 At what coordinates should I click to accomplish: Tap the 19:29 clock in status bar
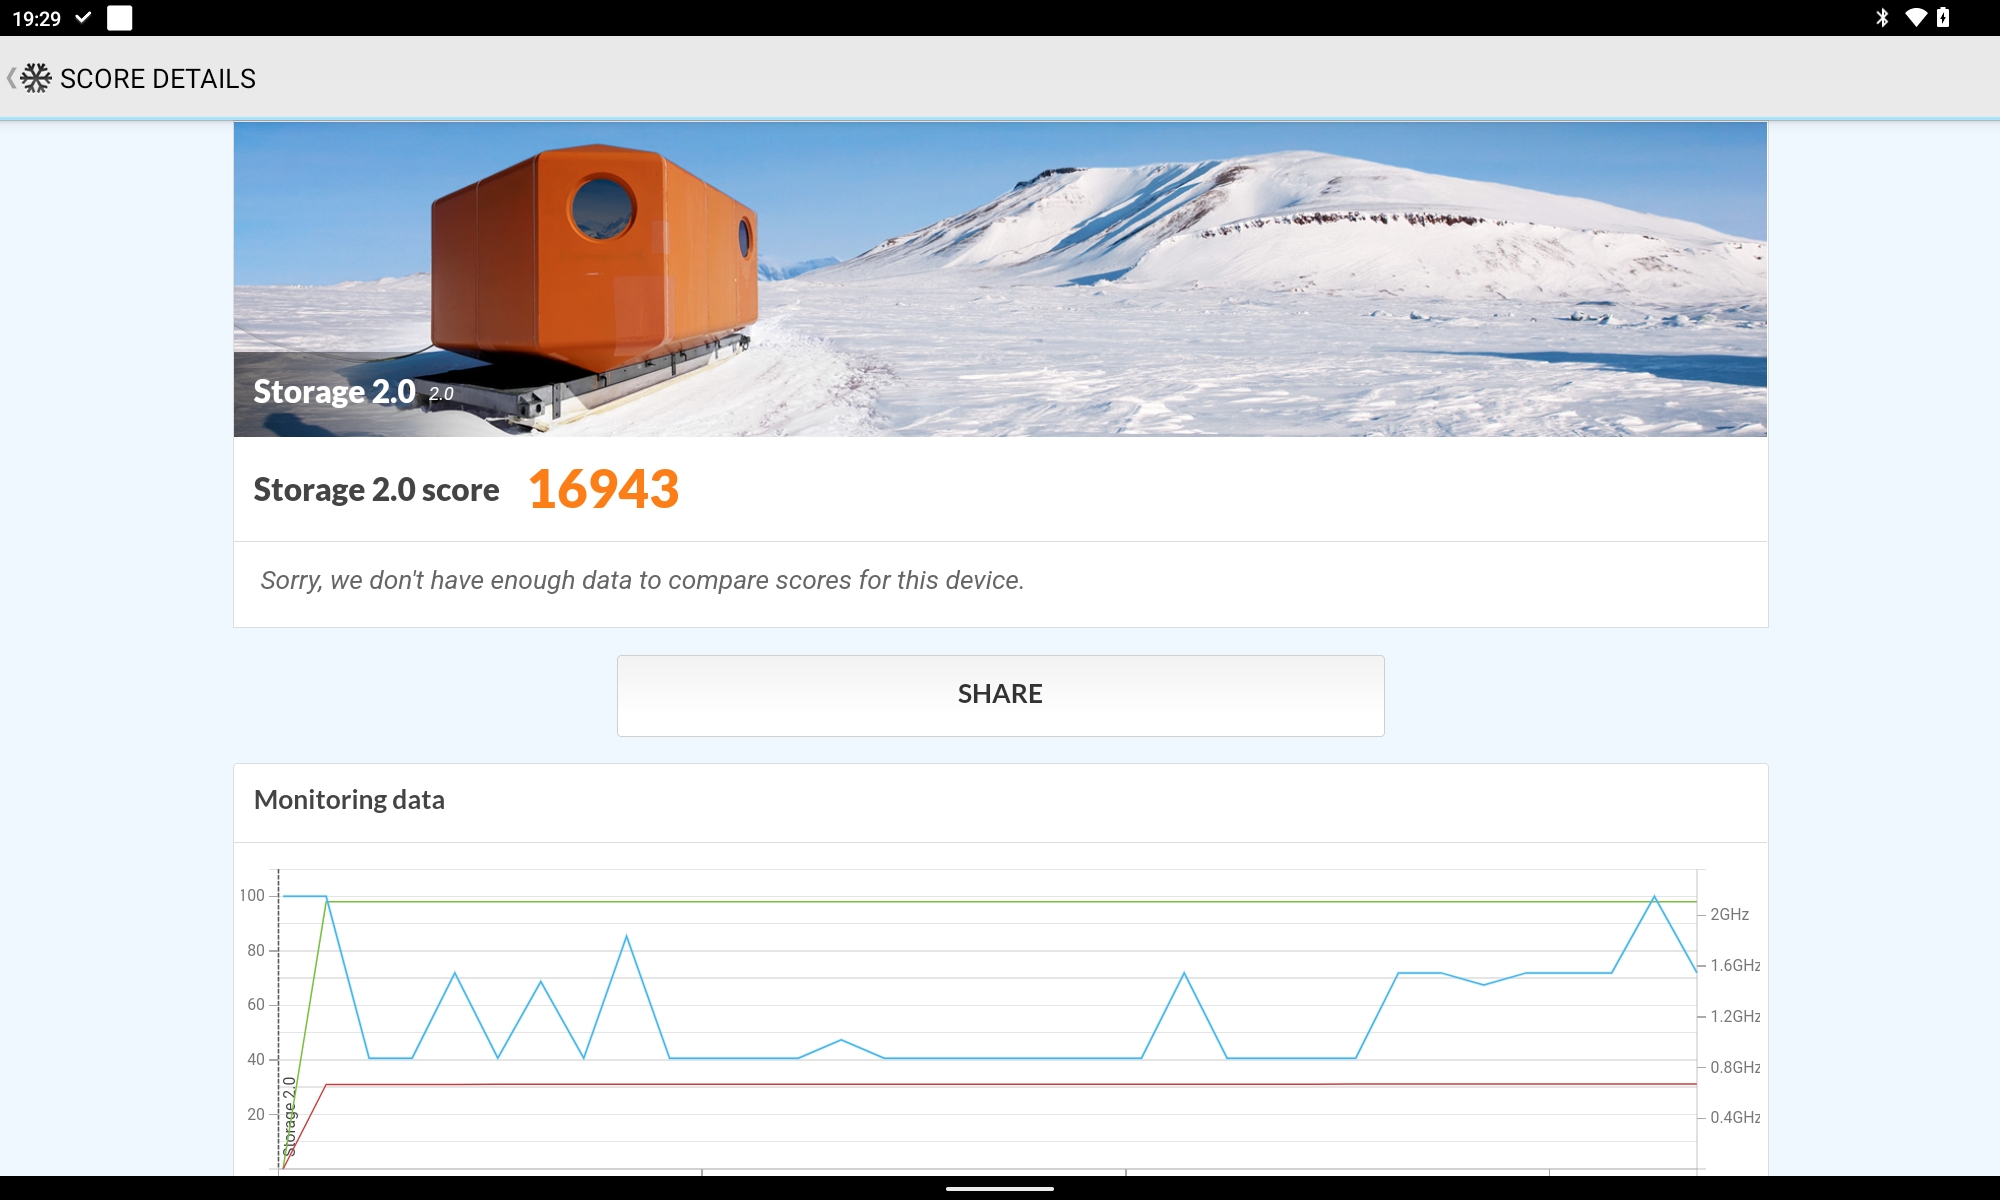click(36, 18)
